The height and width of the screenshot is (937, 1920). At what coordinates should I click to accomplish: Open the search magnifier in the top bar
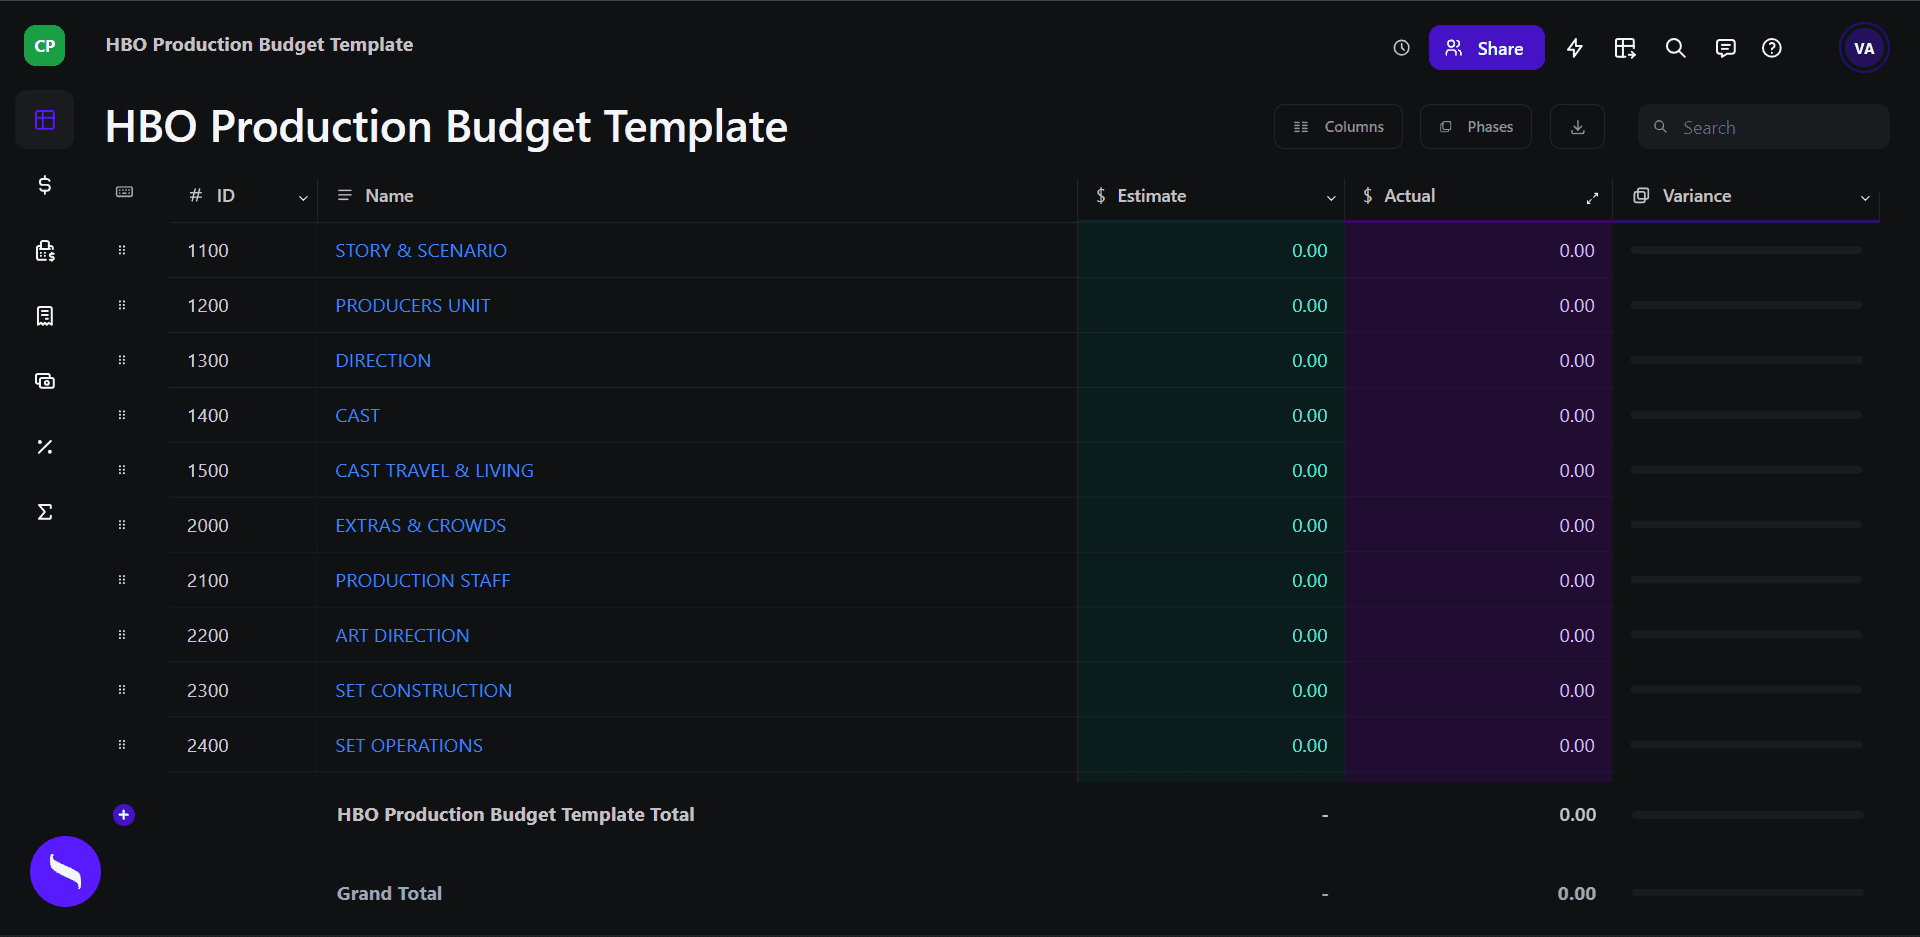(1675, 47)
